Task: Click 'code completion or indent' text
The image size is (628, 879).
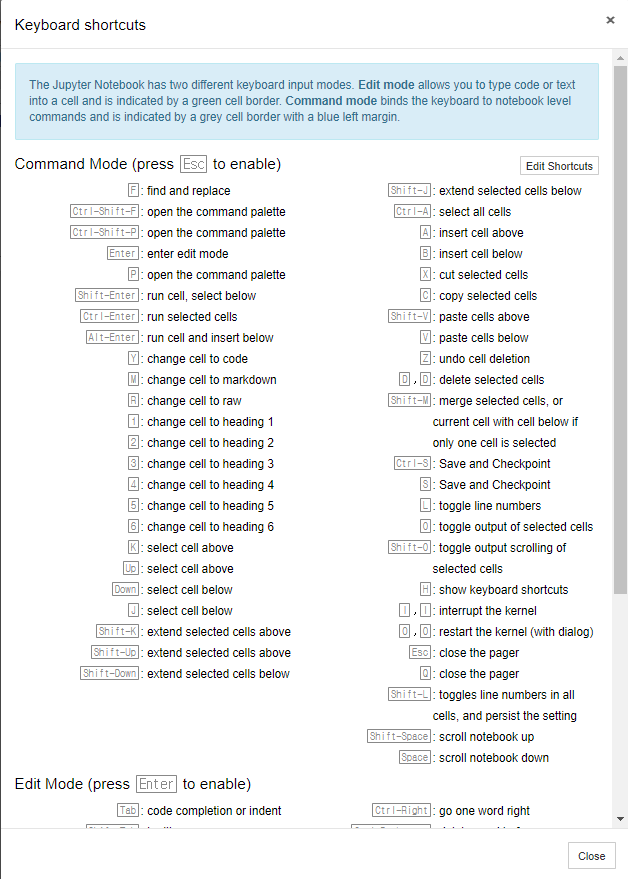Action: pyautogui.click(x=214, y=811)
